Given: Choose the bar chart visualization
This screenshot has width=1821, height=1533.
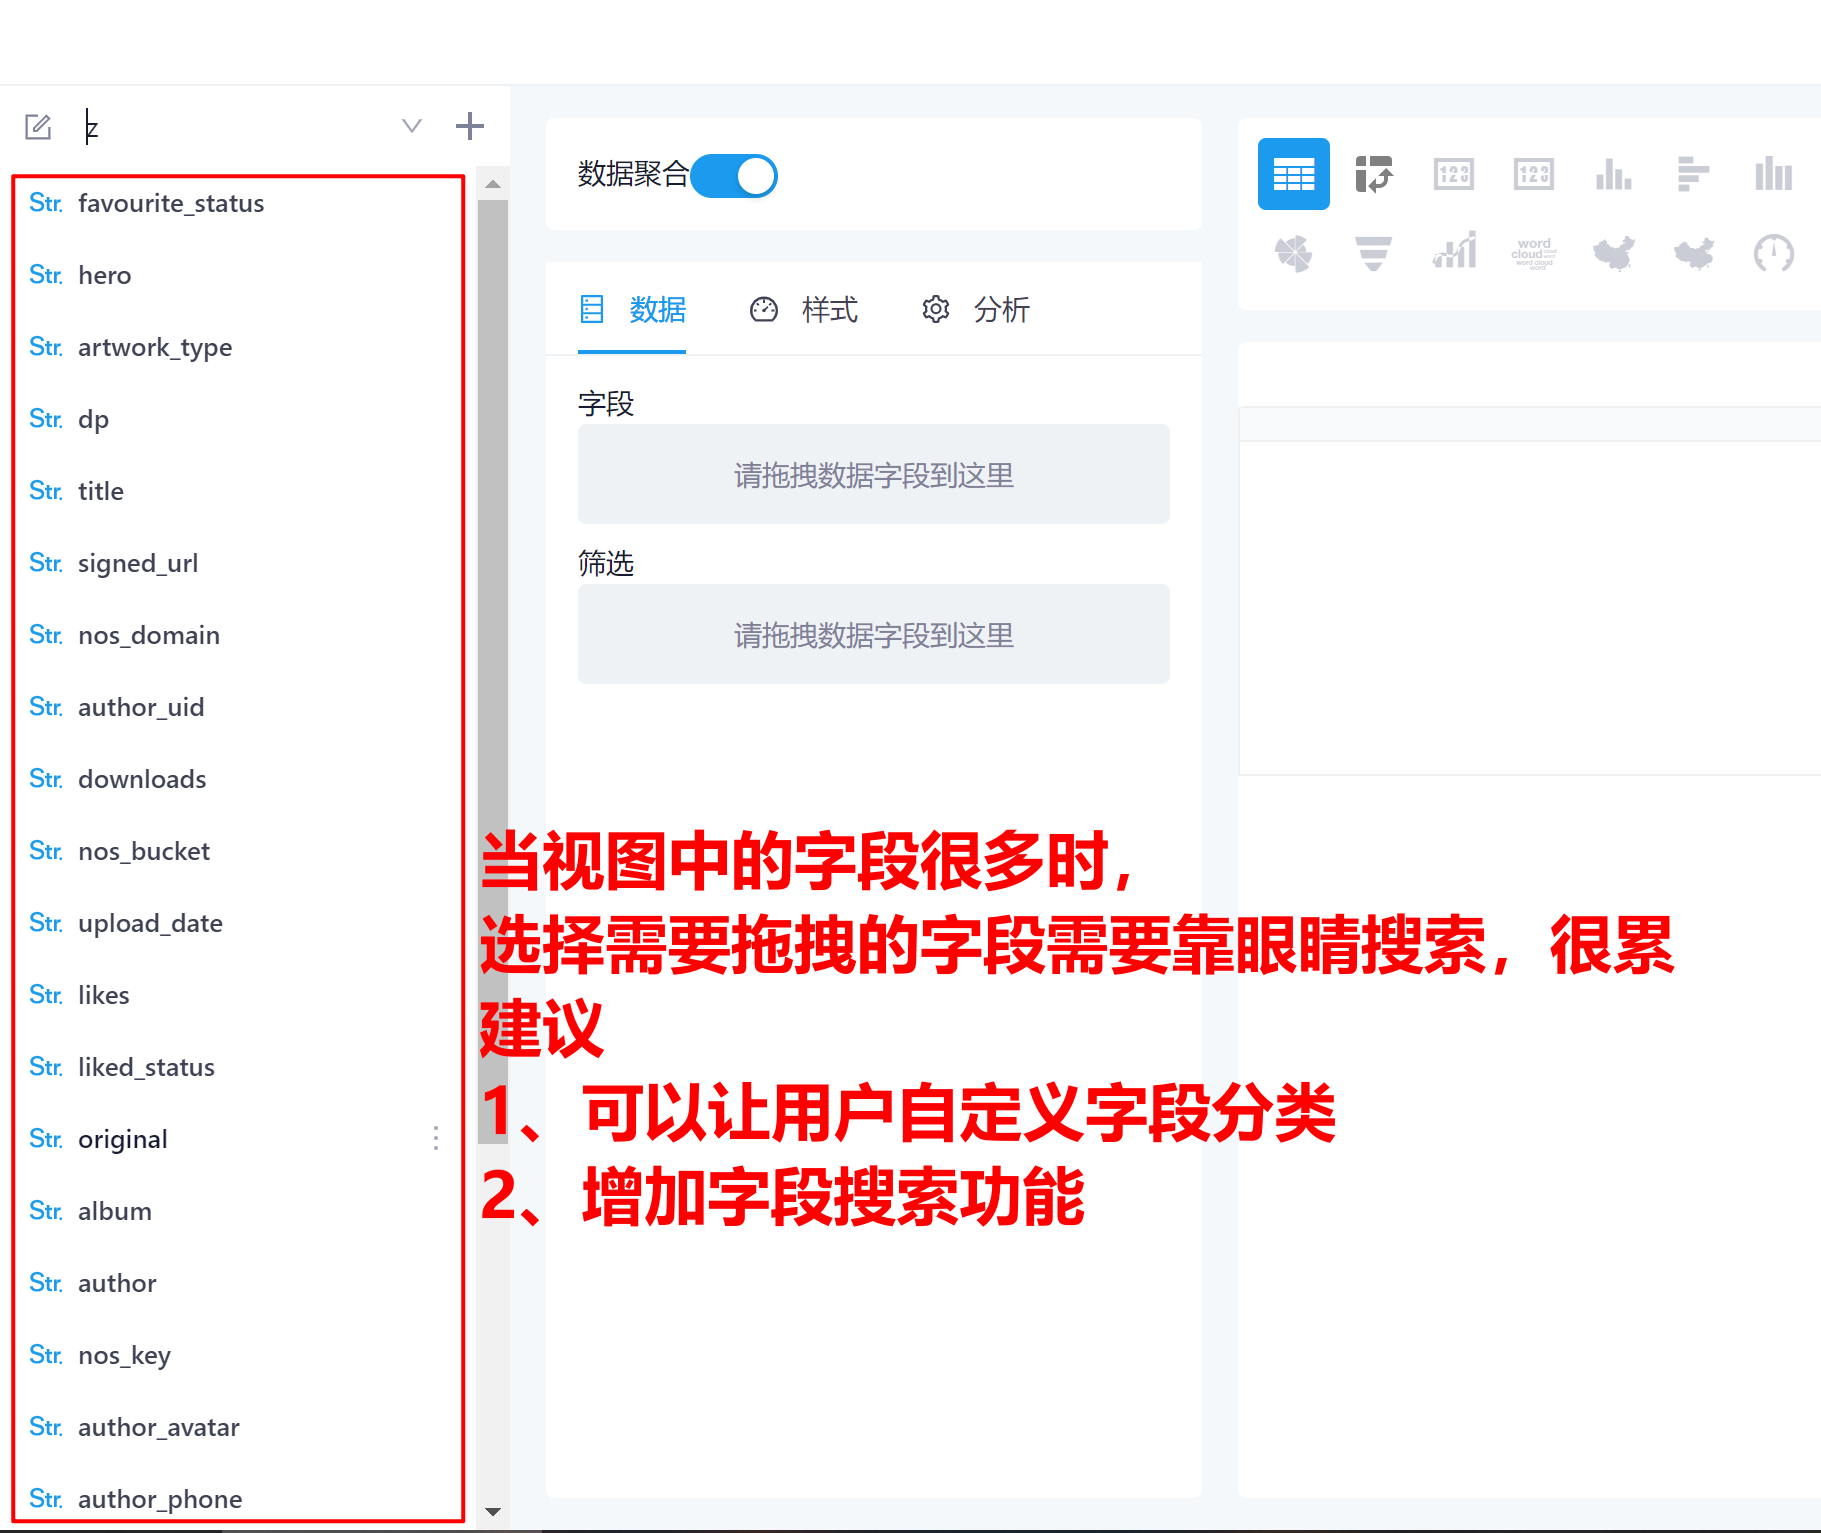Looking at the screenshot, I should 1613,174.
